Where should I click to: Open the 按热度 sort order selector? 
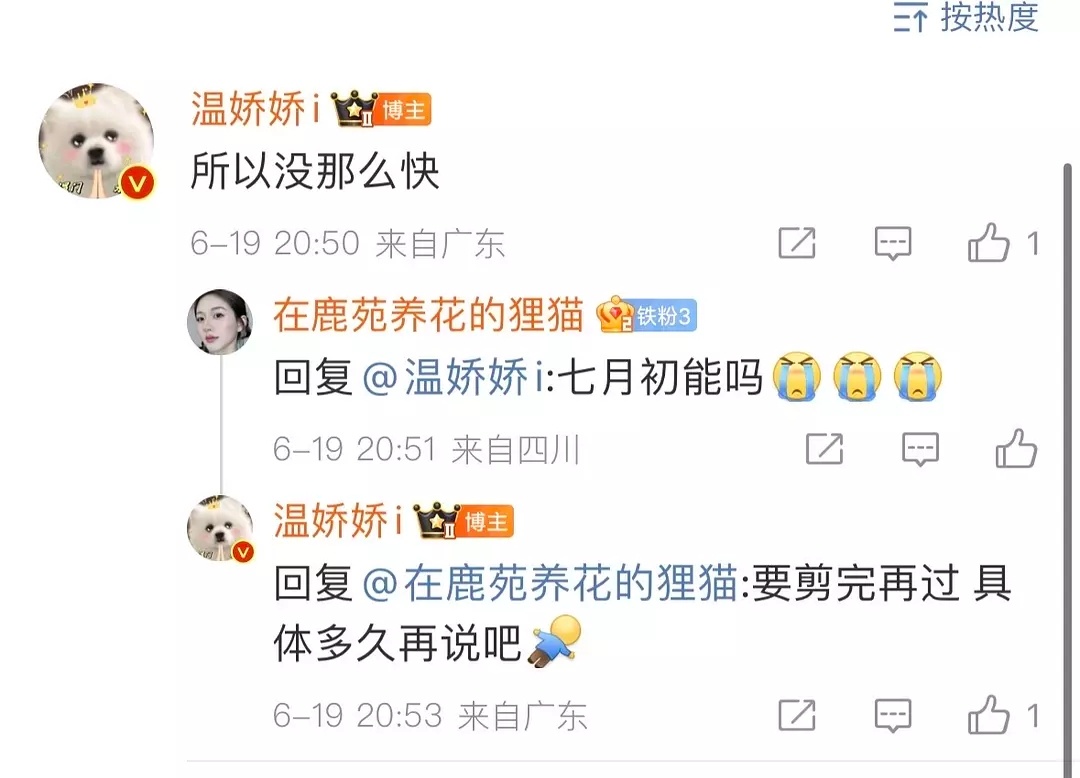pos(966,17)
